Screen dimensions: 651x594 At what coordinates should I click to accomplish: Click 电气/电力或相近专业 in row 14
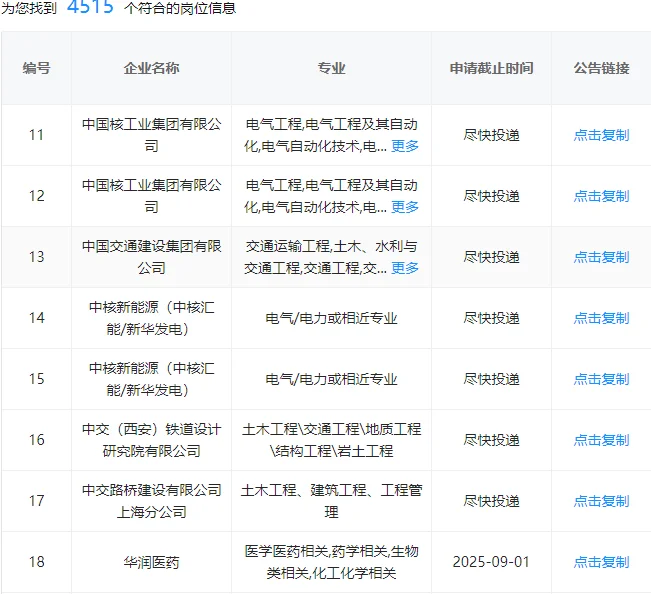(x=331, y=318)
